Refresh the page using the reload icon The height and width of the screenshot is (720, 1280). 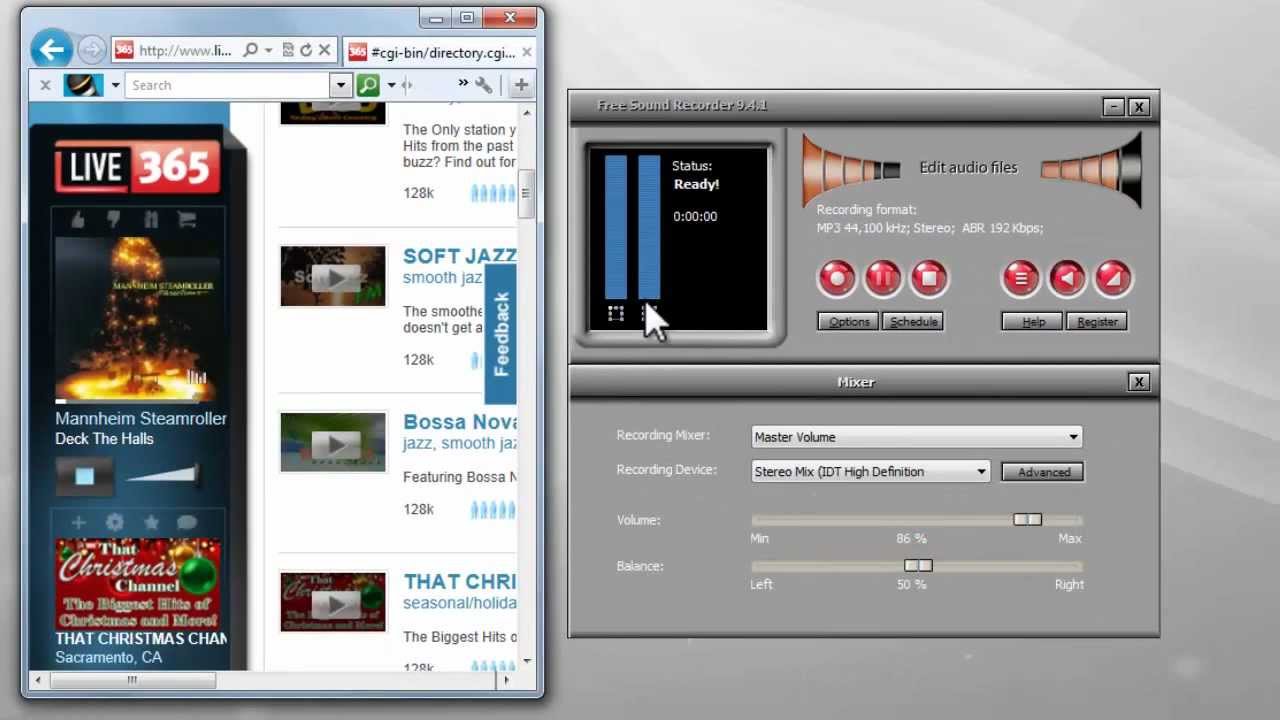tap(306, 50)
